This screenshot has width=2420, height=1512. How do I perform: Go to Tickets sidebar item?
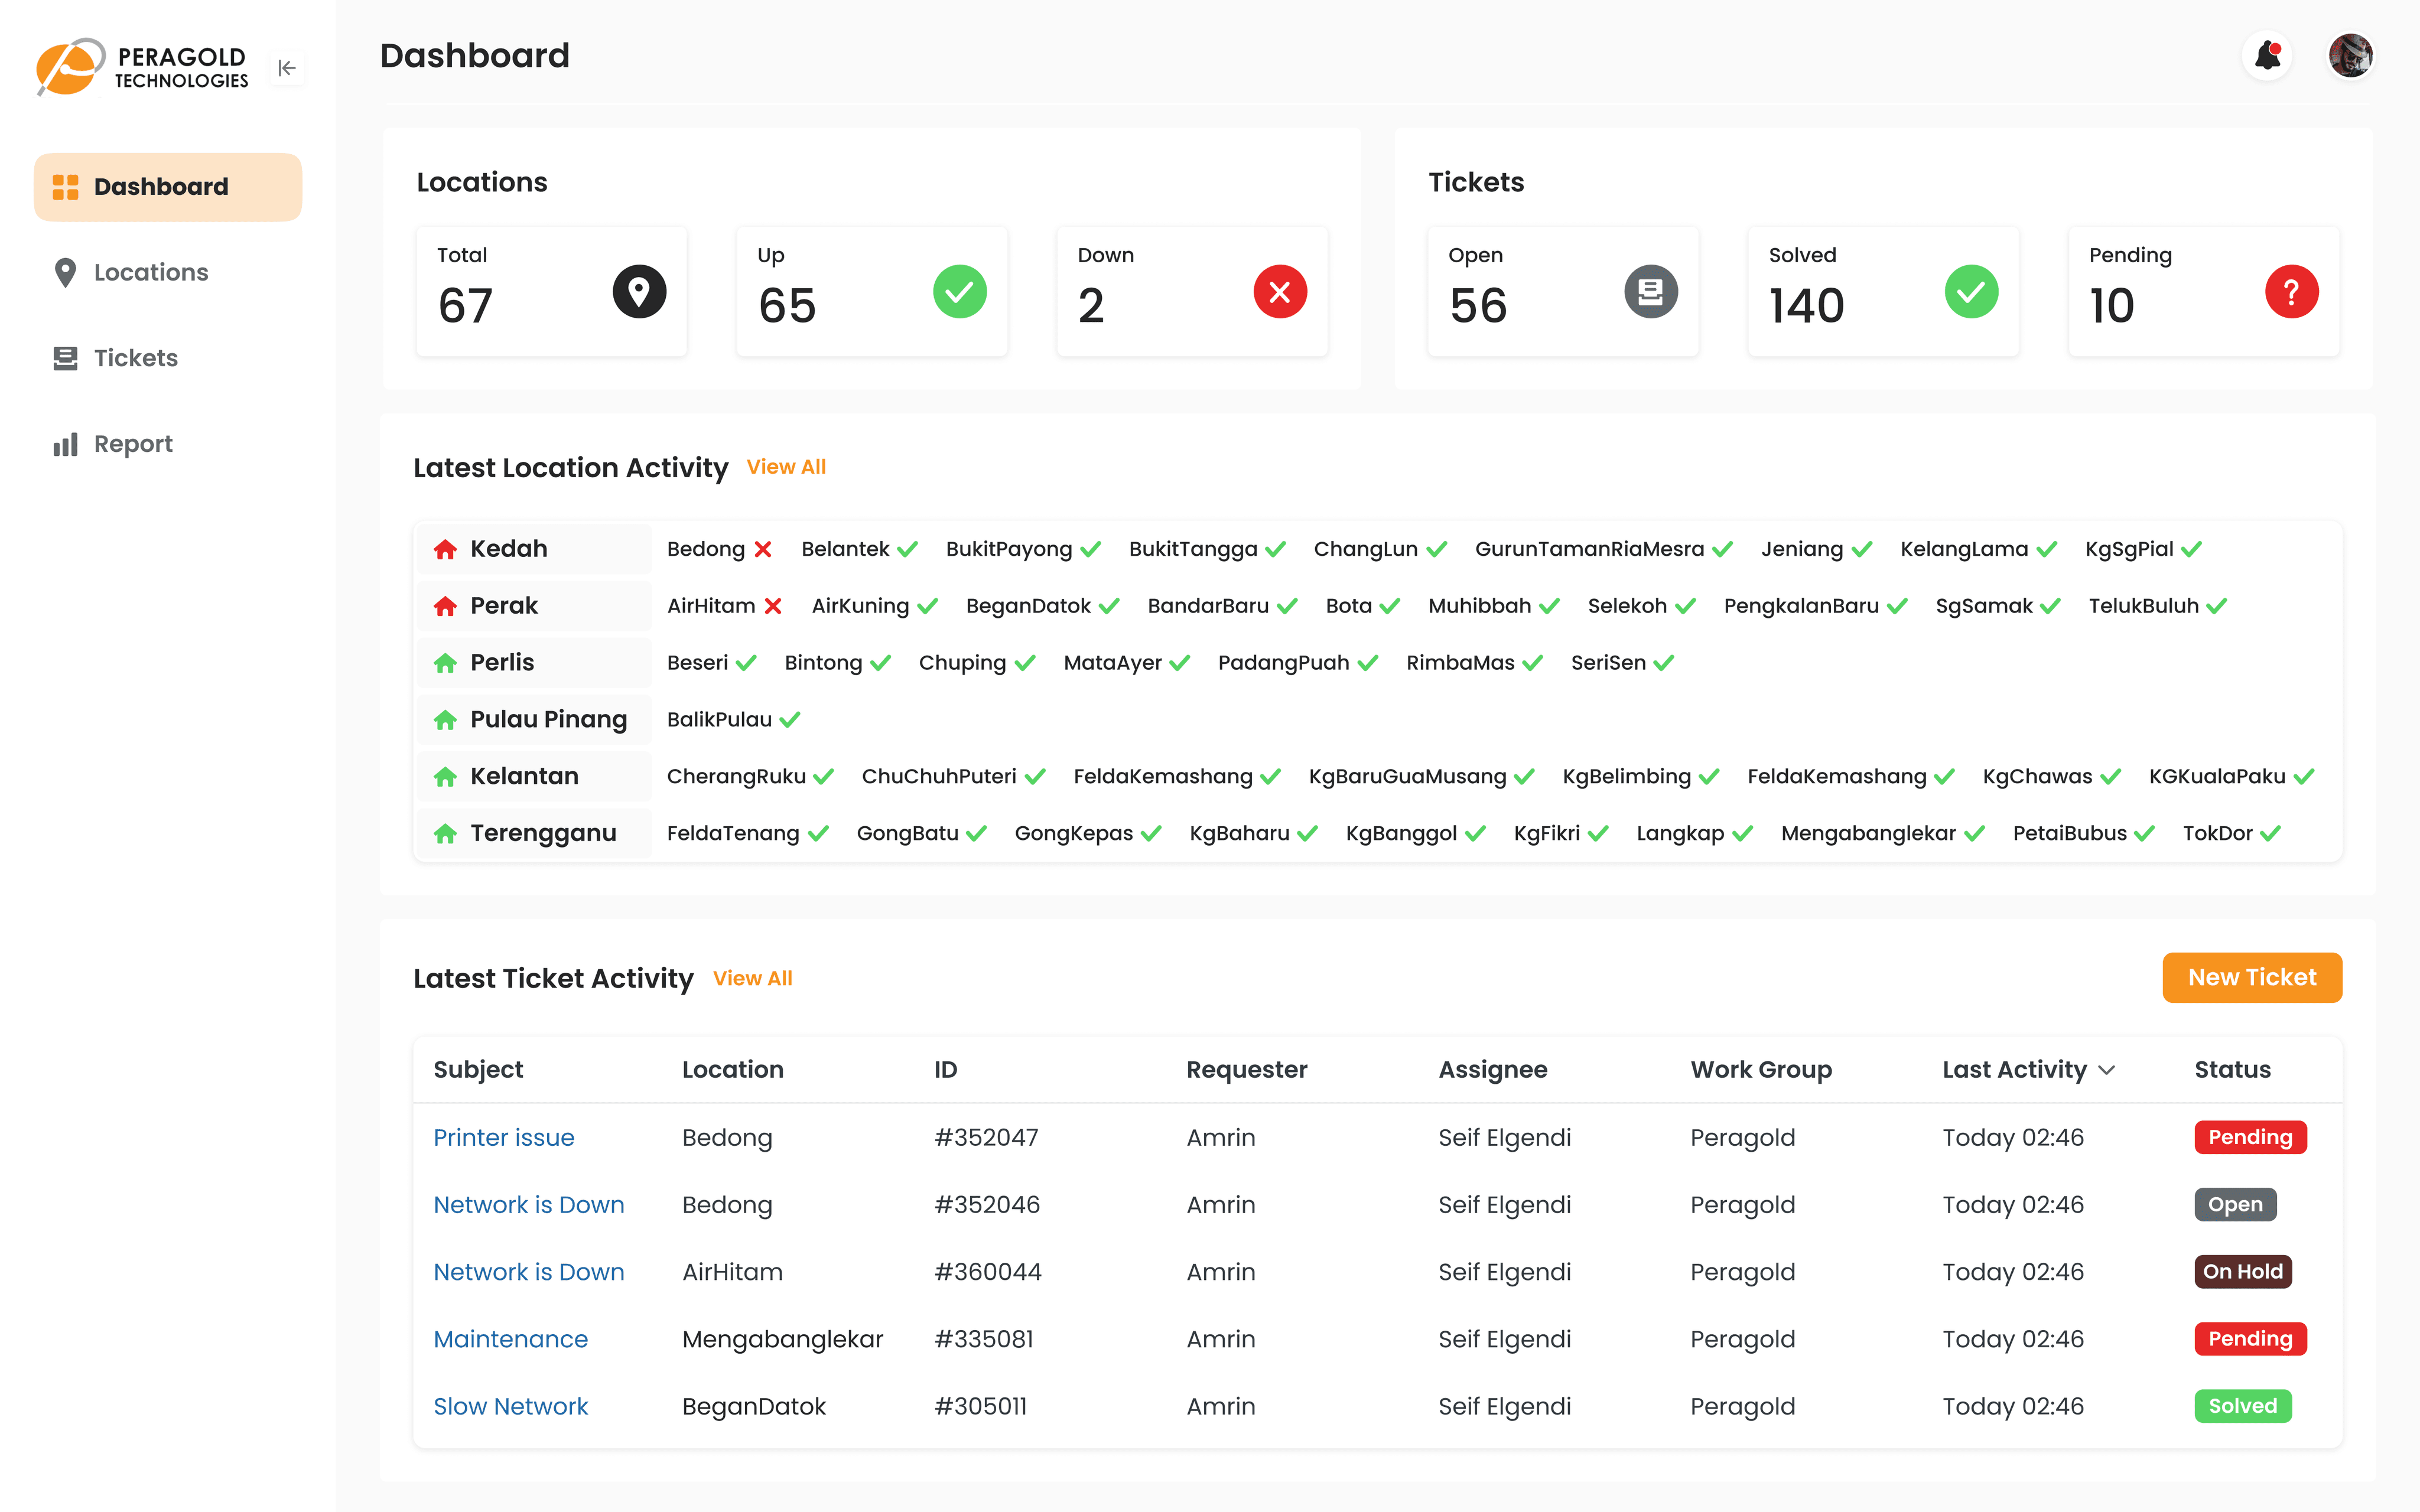point(135,358)
